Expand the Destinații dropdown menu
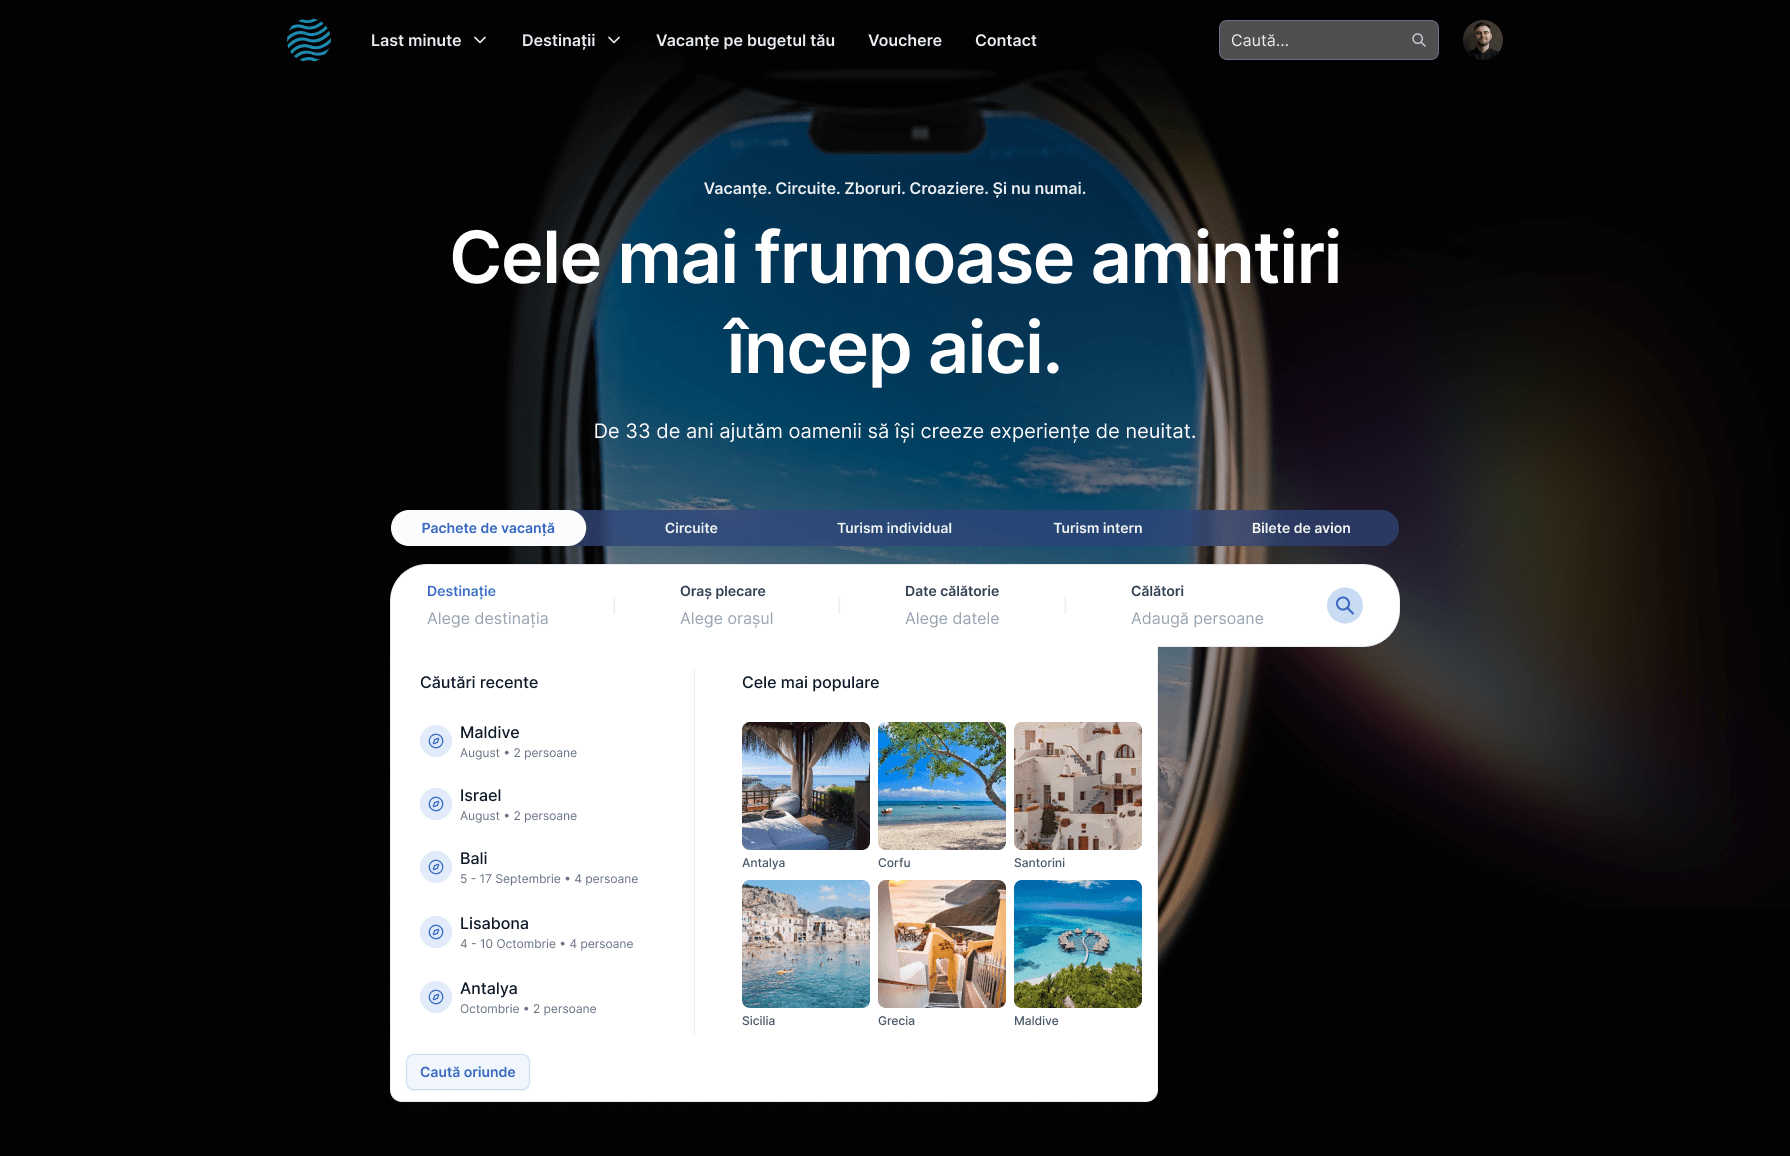Image resolution: width=1790 pixels, height=1156 pixels. (x=571, y=40)
